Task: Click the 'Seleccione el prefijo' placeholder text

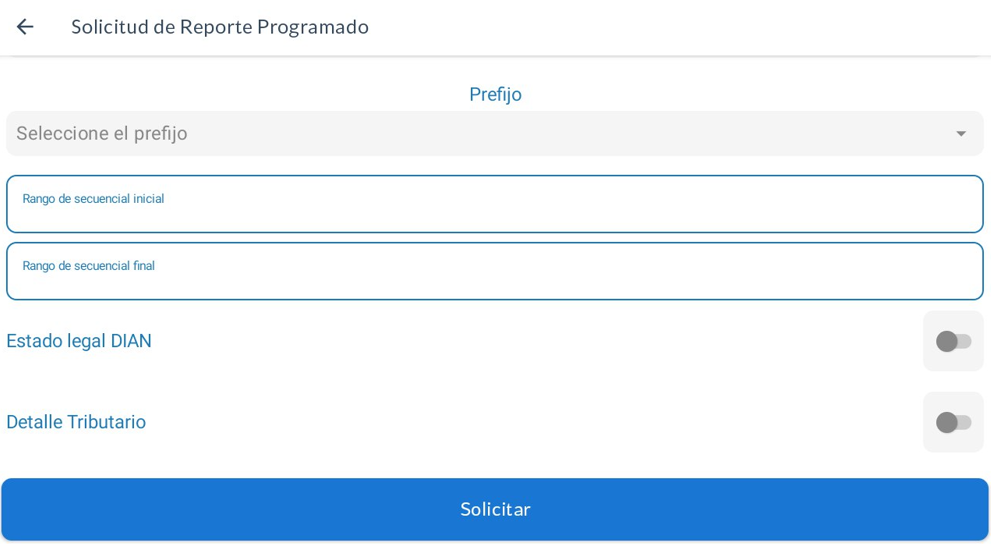Action: [x=102, y=134]
